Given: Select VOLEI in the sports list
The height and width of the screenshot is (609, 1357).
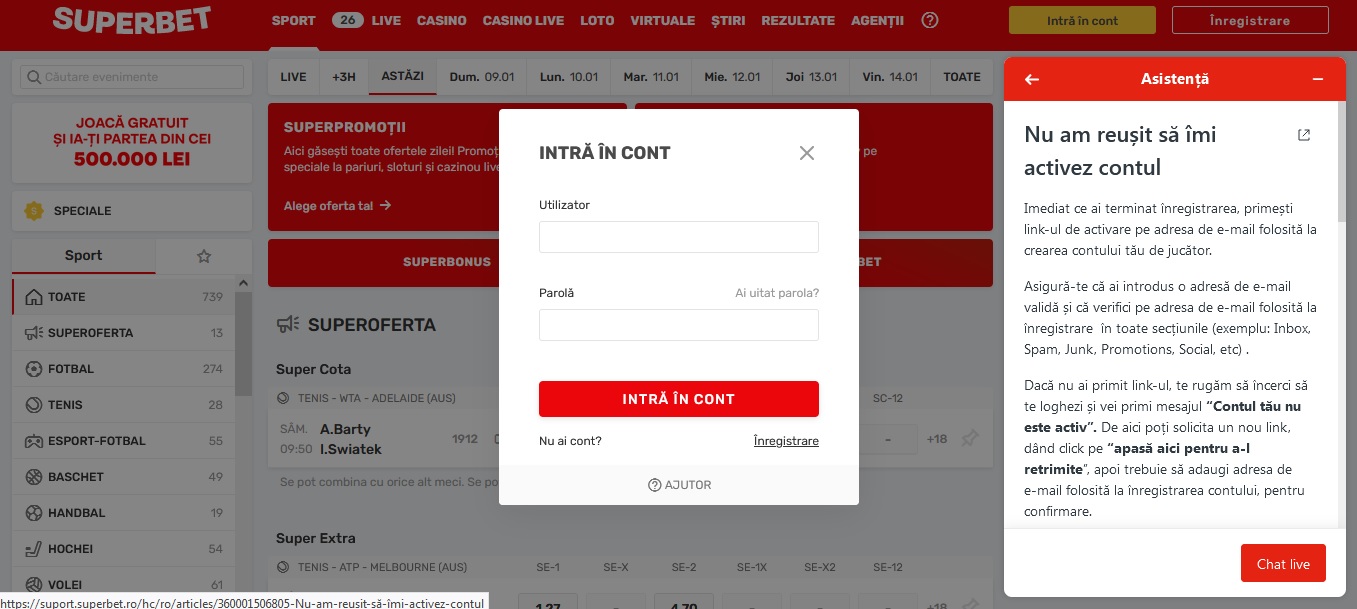Looking at the screenshot, I should pyautogui.click(x=124, y=585).
